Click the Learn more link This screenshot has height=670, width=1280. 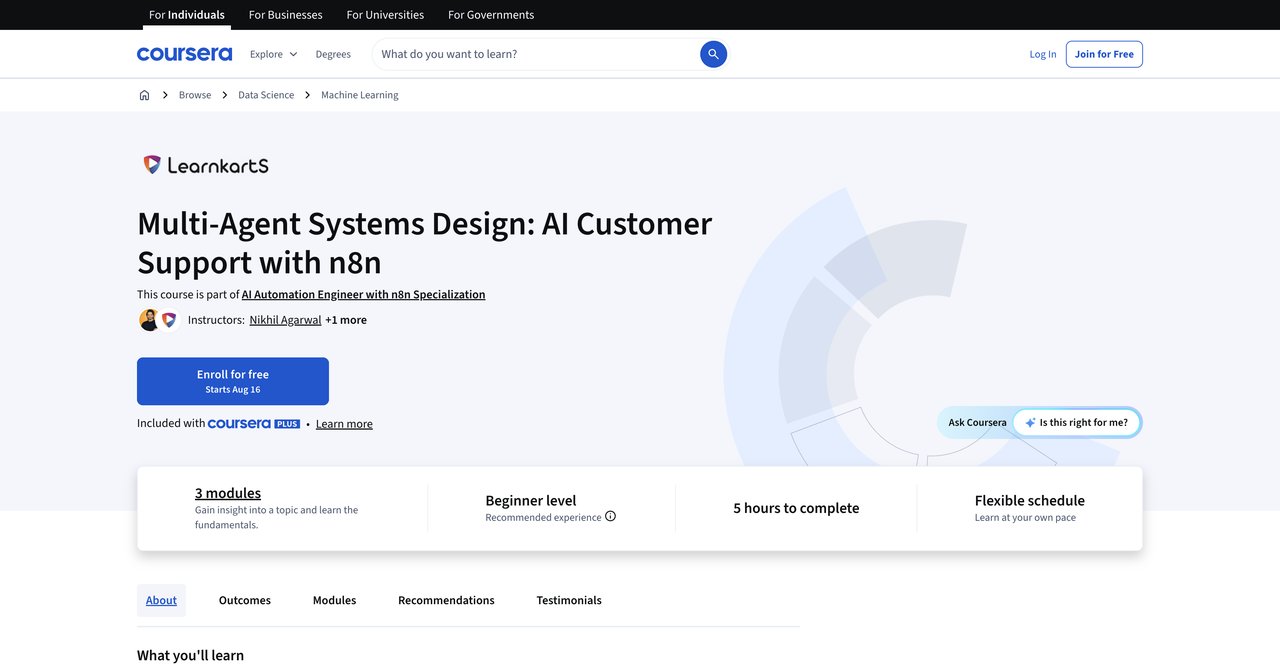coord(344,424)
